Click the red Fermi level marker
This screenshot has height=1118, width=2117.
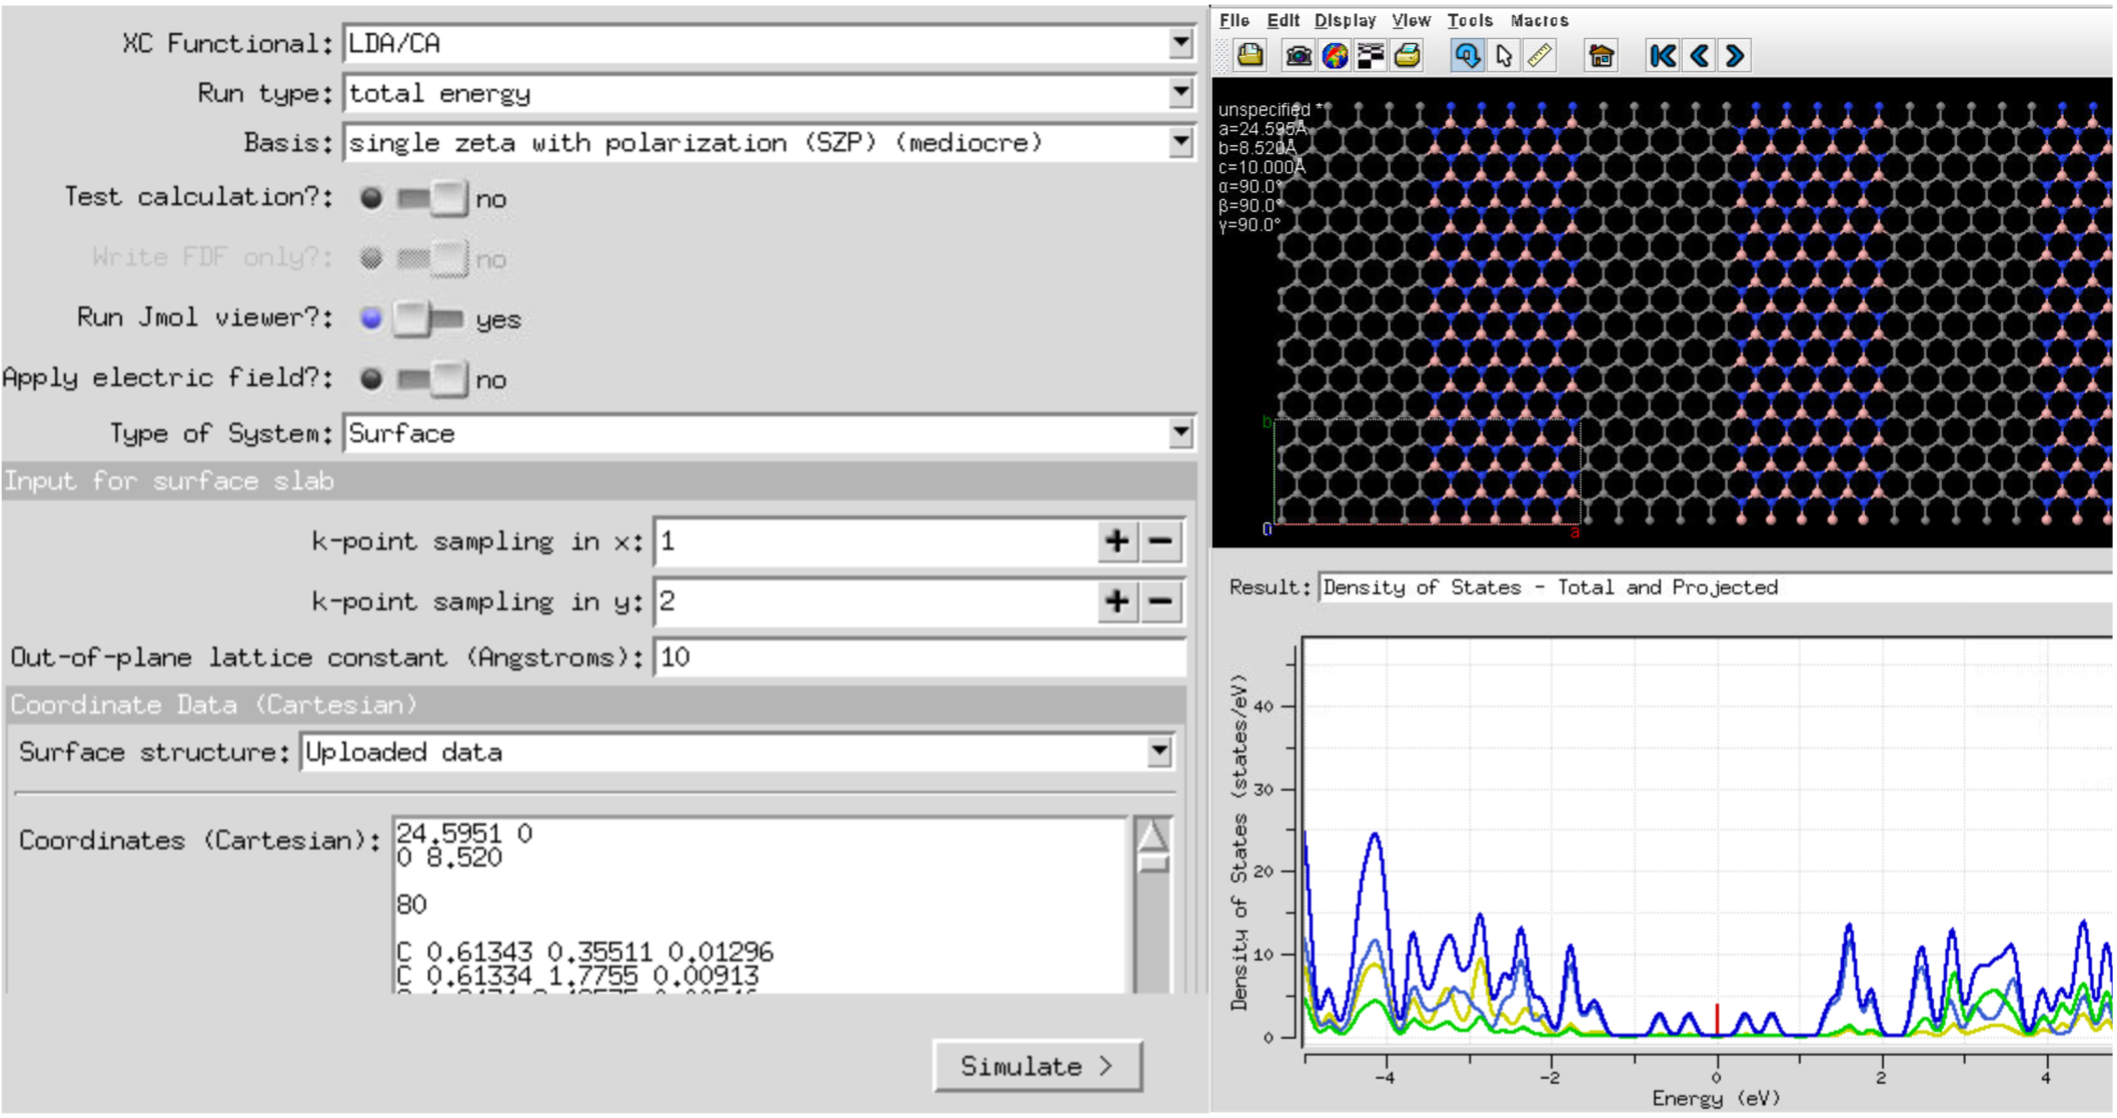tap(1717, 1020)
